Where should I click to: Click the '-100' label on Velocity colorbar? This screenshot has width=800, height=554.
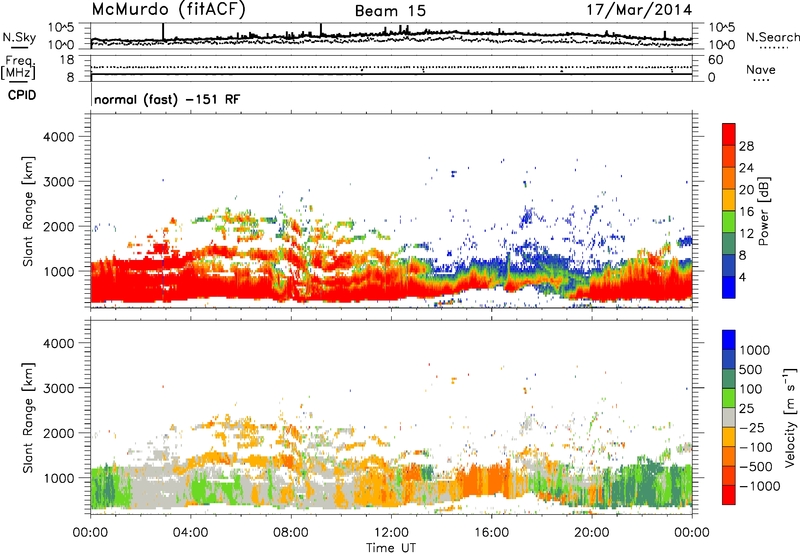click(756, 447)
